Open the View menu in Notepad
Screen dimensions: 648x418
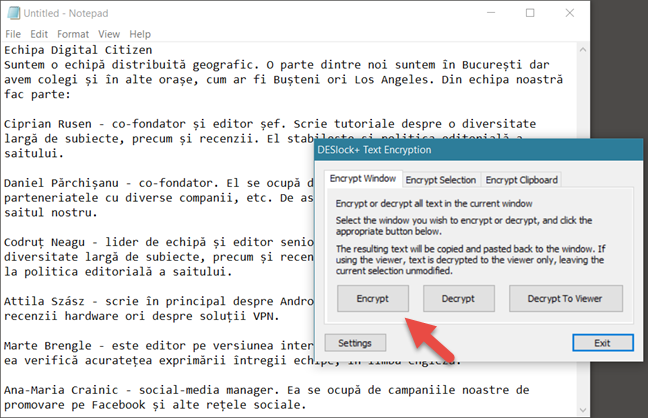click(x=109, y=34)
